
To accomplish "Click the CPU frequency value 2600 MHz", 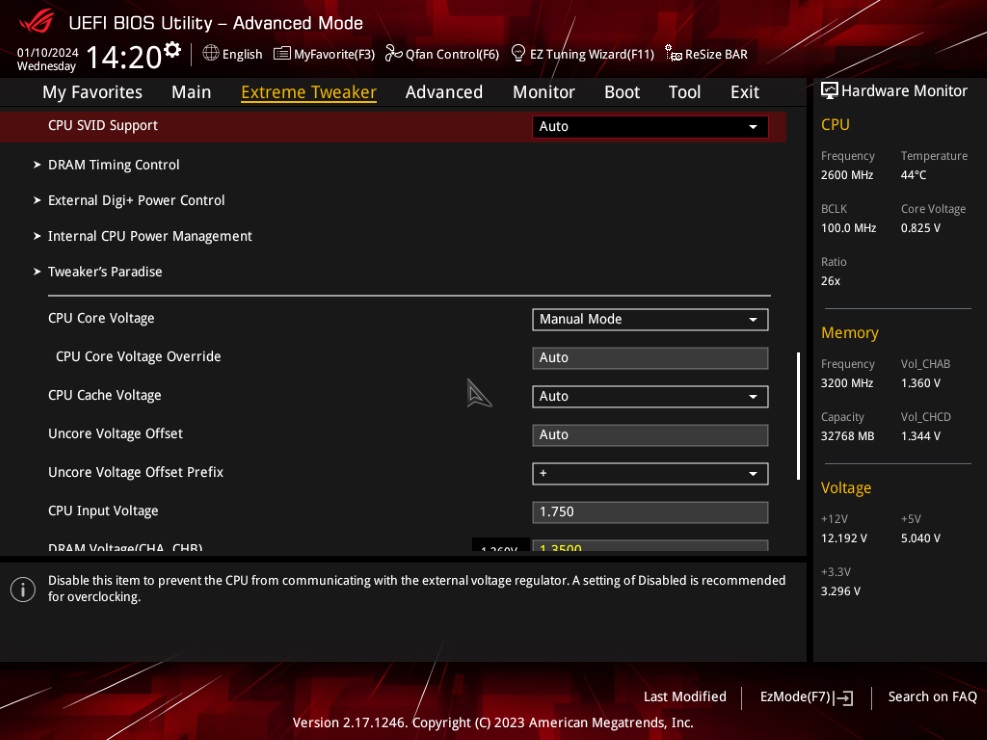I will [x=847, y=175].
